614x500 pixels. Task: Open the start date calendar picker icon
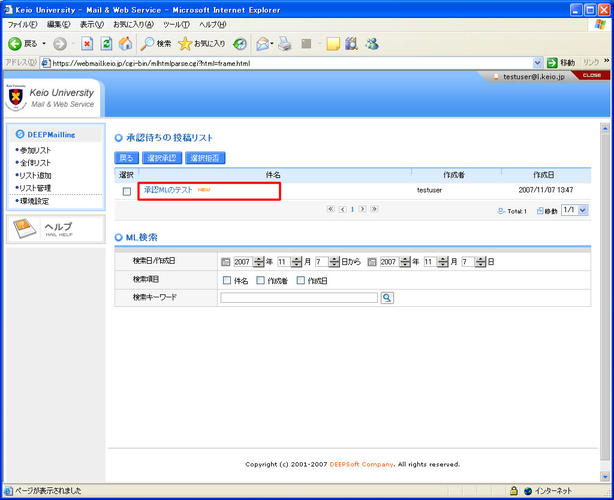[225, 262]
